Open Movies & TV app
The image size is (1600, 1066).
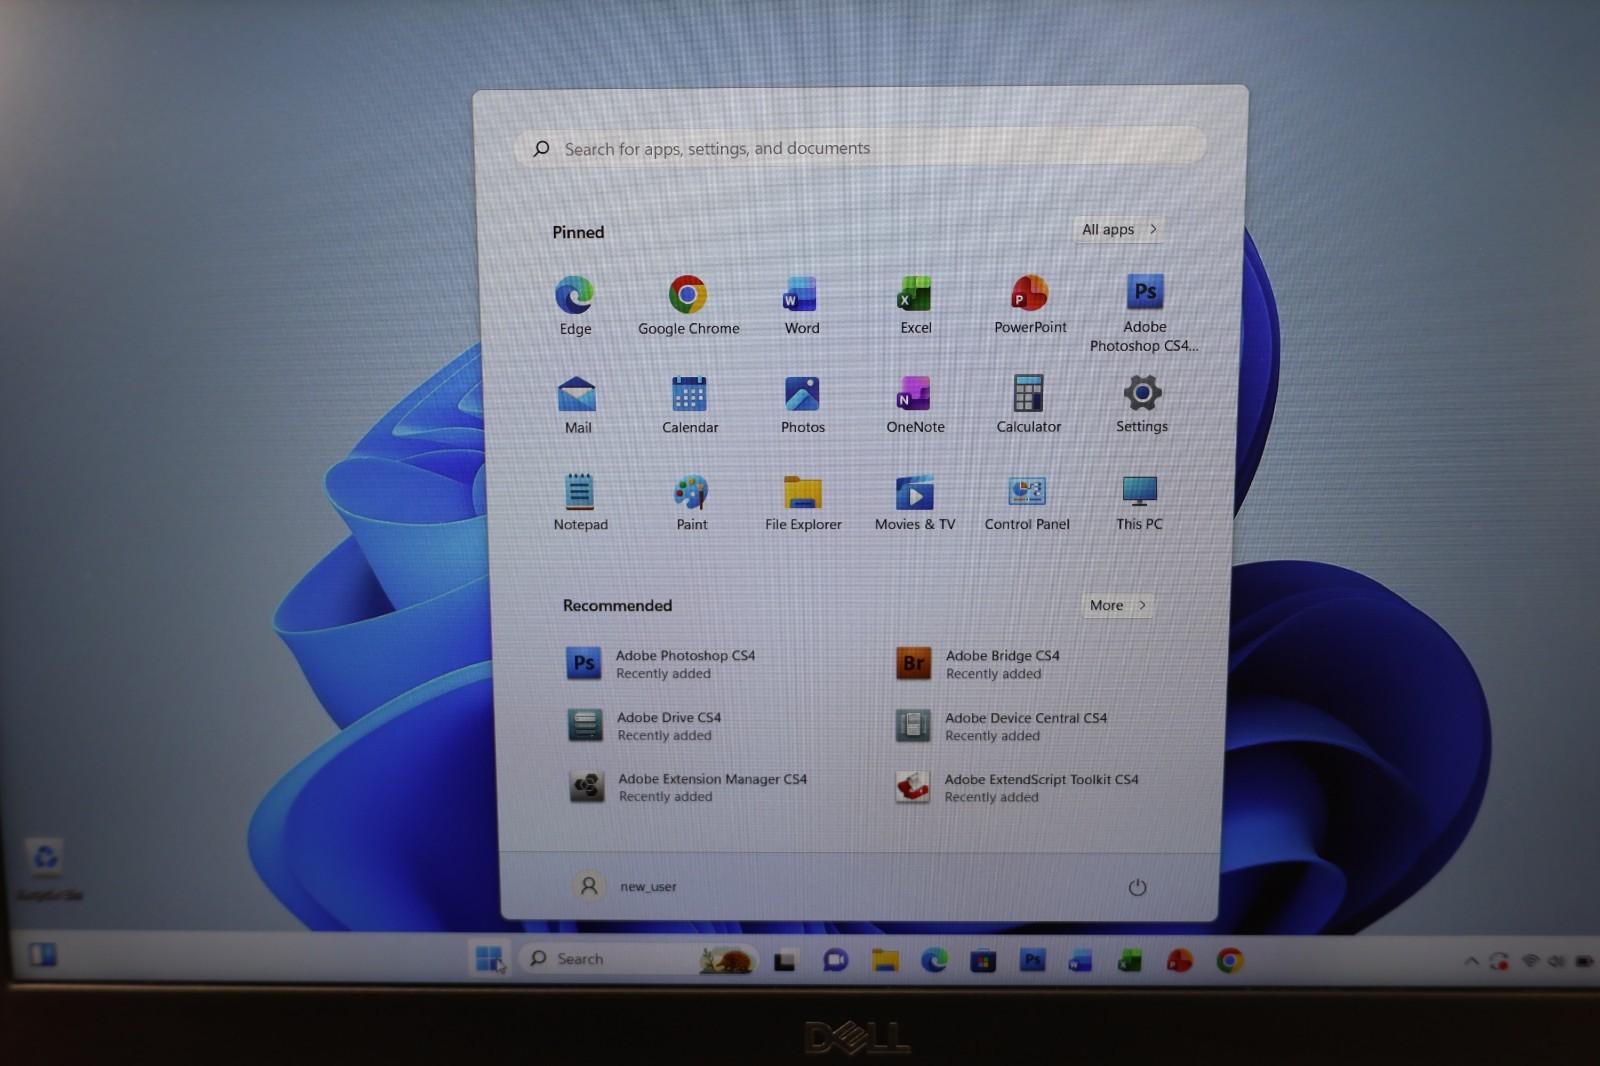(x=915, y=502)
